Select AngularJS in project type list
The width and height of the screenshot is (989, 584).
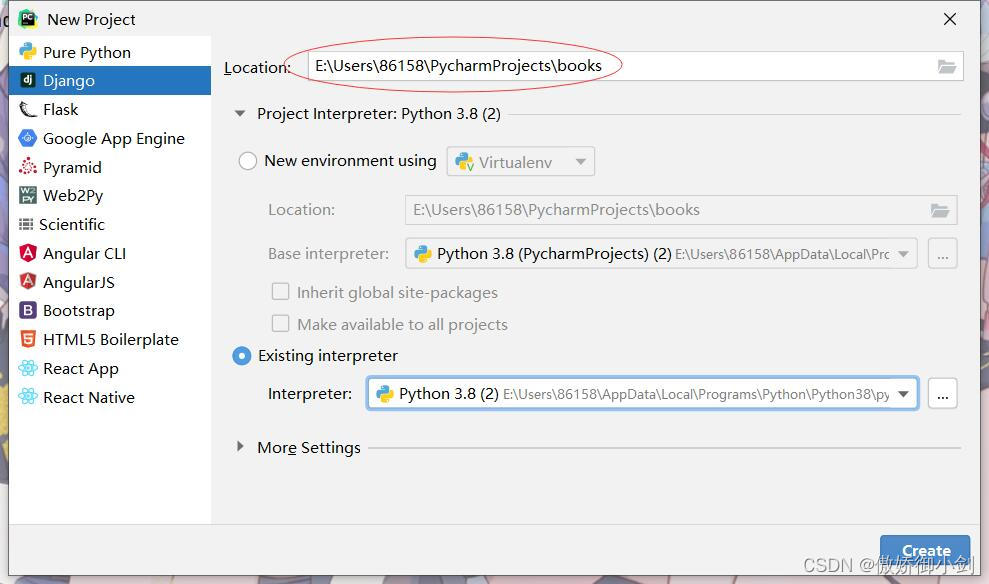(x=110, y=282)
